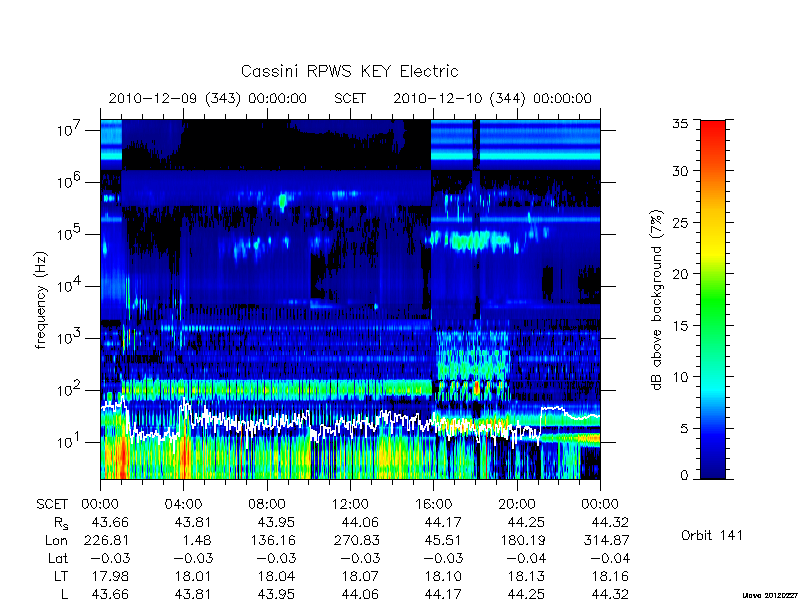Click '44.32' in the Rs row
800x600 pixels.
(x=611, y=522)
